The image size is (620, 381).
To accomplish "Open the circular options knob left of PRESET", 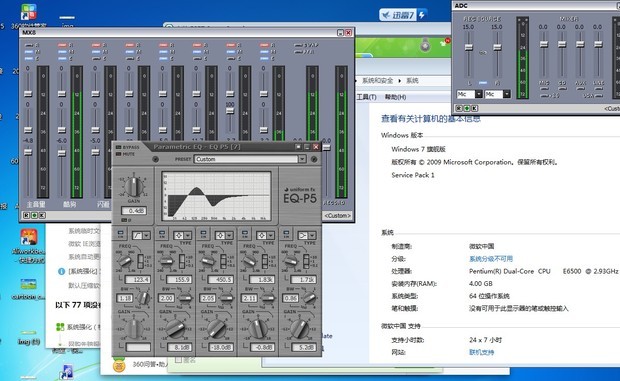I will [x=155, y=159].
